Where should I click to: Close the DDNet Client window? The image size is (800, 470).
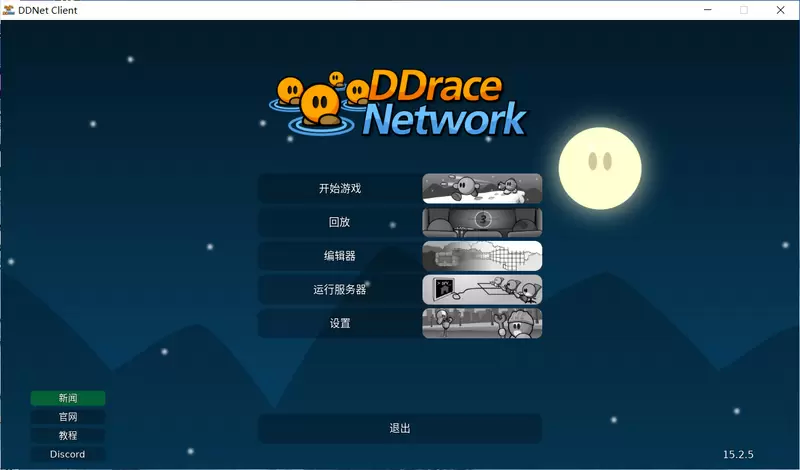(x=781, y=10)
